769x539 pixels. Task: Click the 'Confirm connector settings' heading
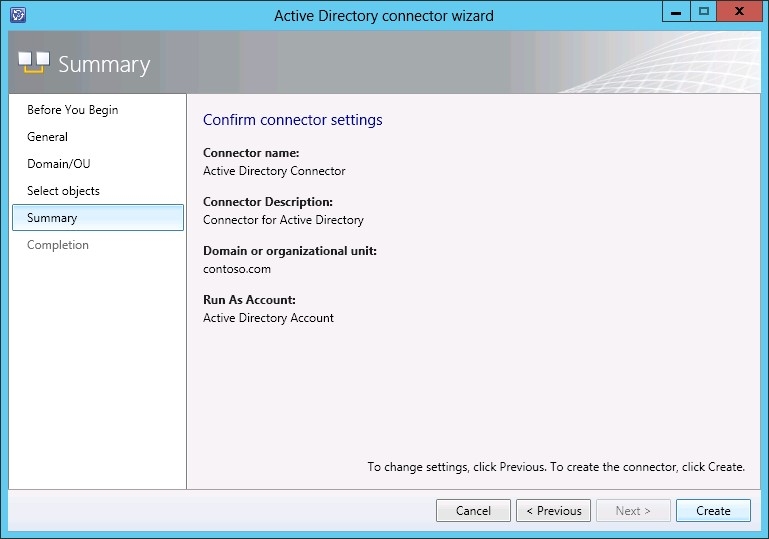coord(293,120)
